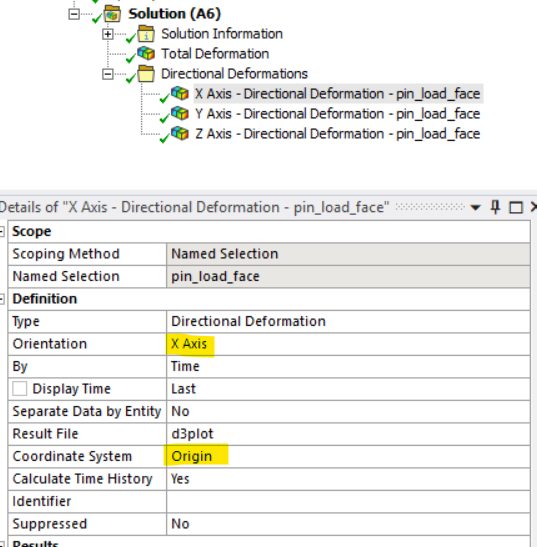
Task: Click the Y Axis Directional Deformation icon
Action: (180, 113)
